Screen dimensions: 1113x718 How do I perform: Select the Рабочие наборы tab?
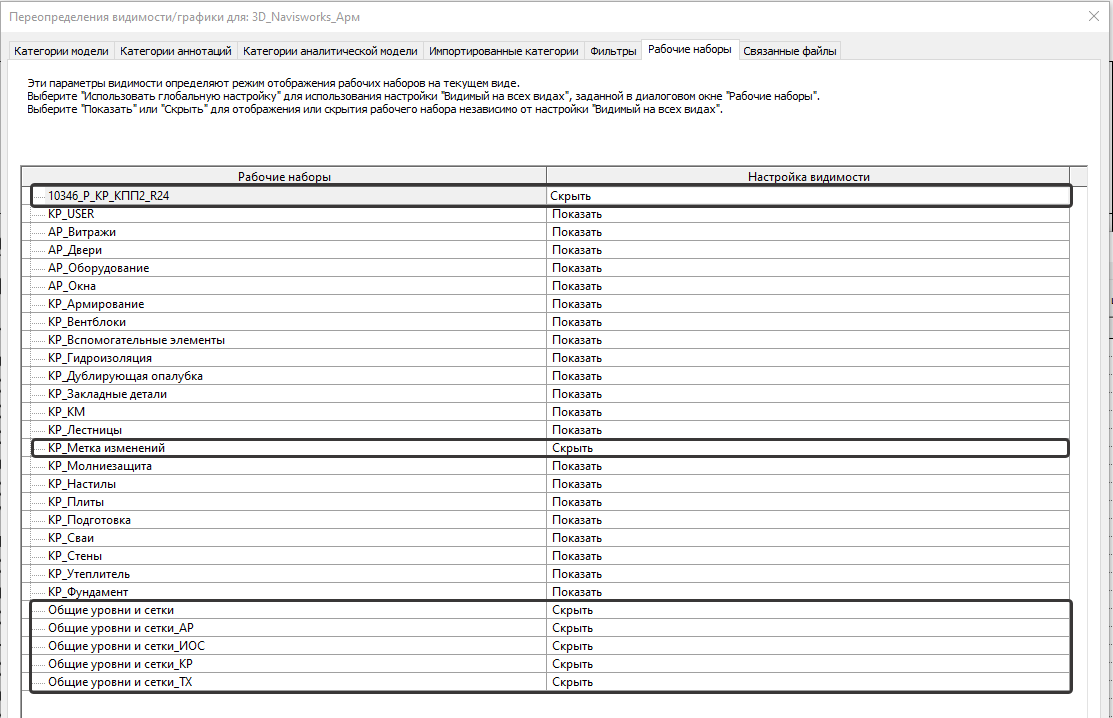[690, 49]
